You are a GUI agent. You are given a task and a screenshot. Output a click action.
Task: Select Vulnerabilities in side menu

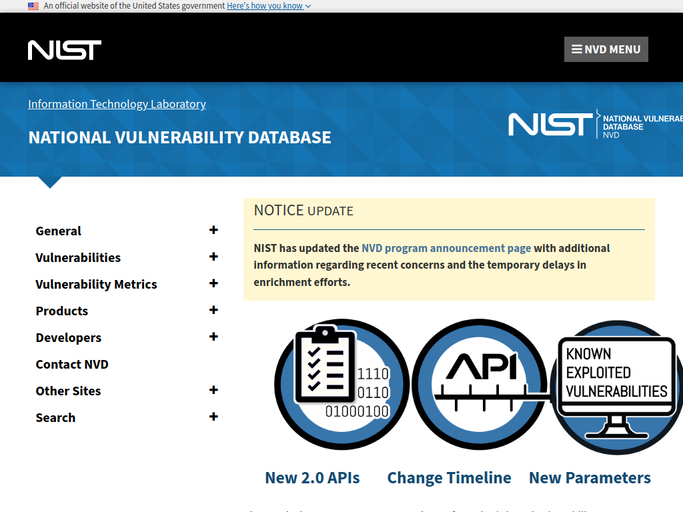coord(78,258)
